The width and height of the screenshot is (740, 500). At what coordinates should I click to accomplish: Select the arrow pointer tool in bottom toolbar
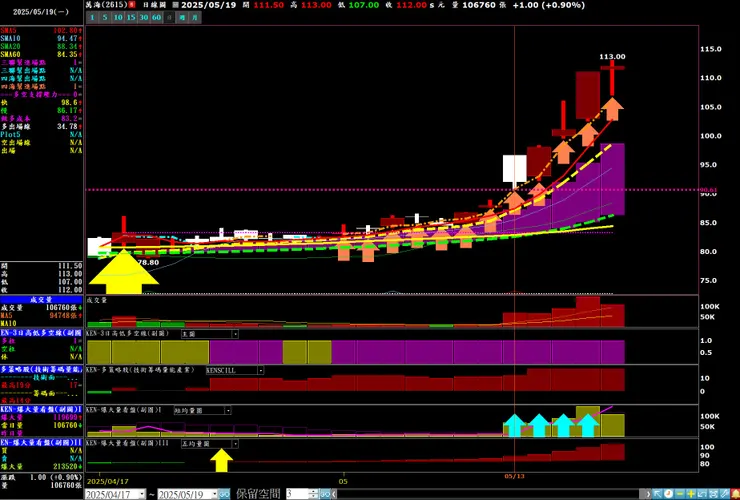coord(657,494)
